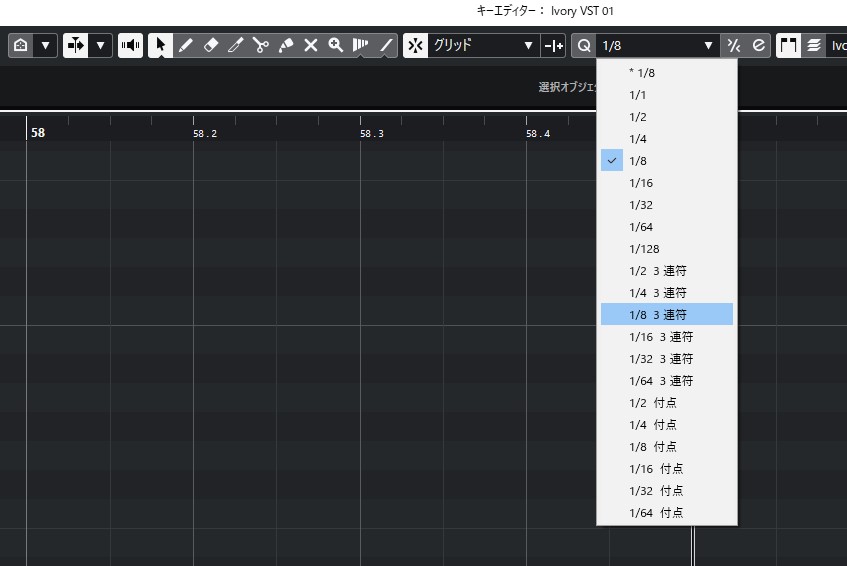Toggle Snap on/off button
Viewport: 847px width, 566px height.
click(x=415, y=45)
